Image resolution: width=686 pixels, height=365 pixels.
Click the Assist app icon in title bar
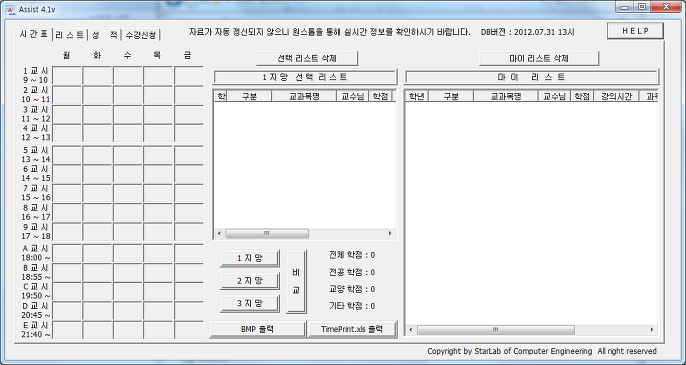coord(10,9)
